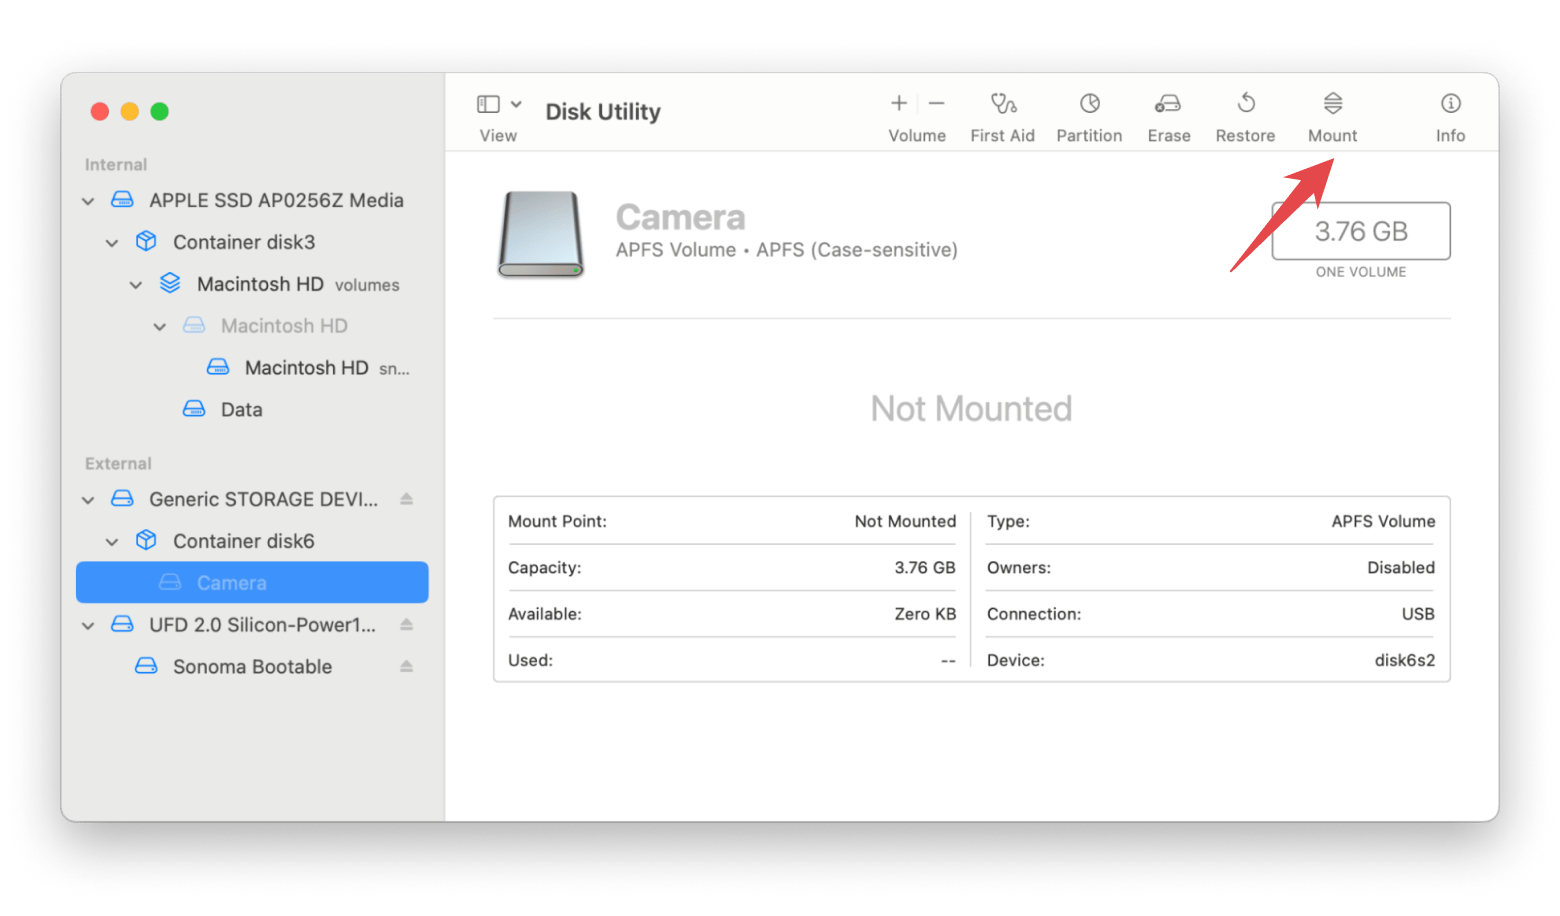
Task: Select the Data volume
Action: [x=241, y=410]
